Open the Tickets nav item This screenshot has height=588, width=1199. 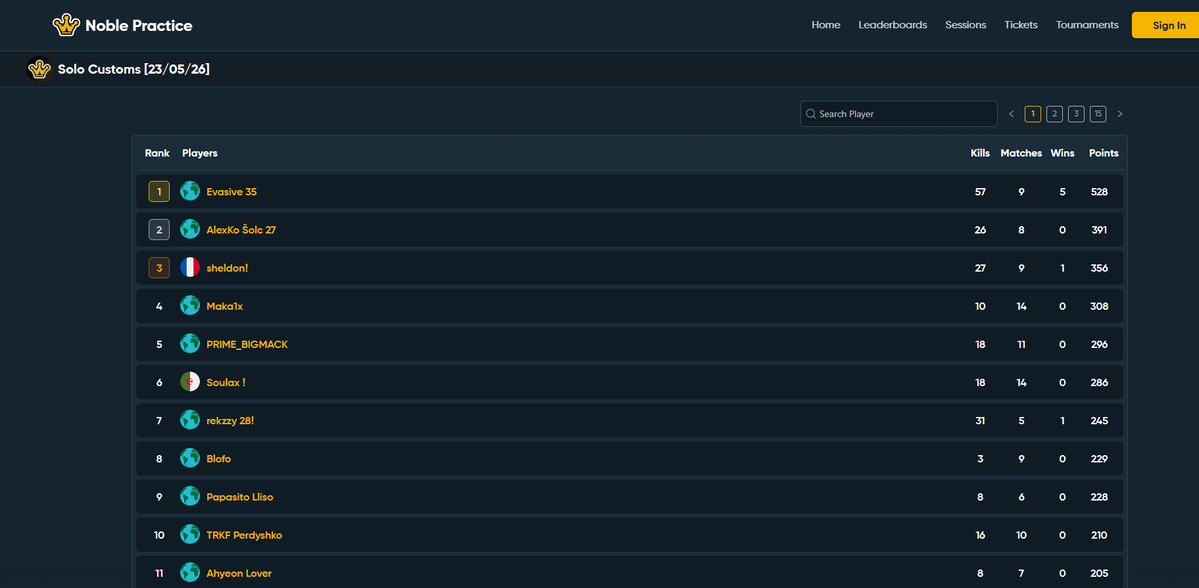click(1021, 25)
